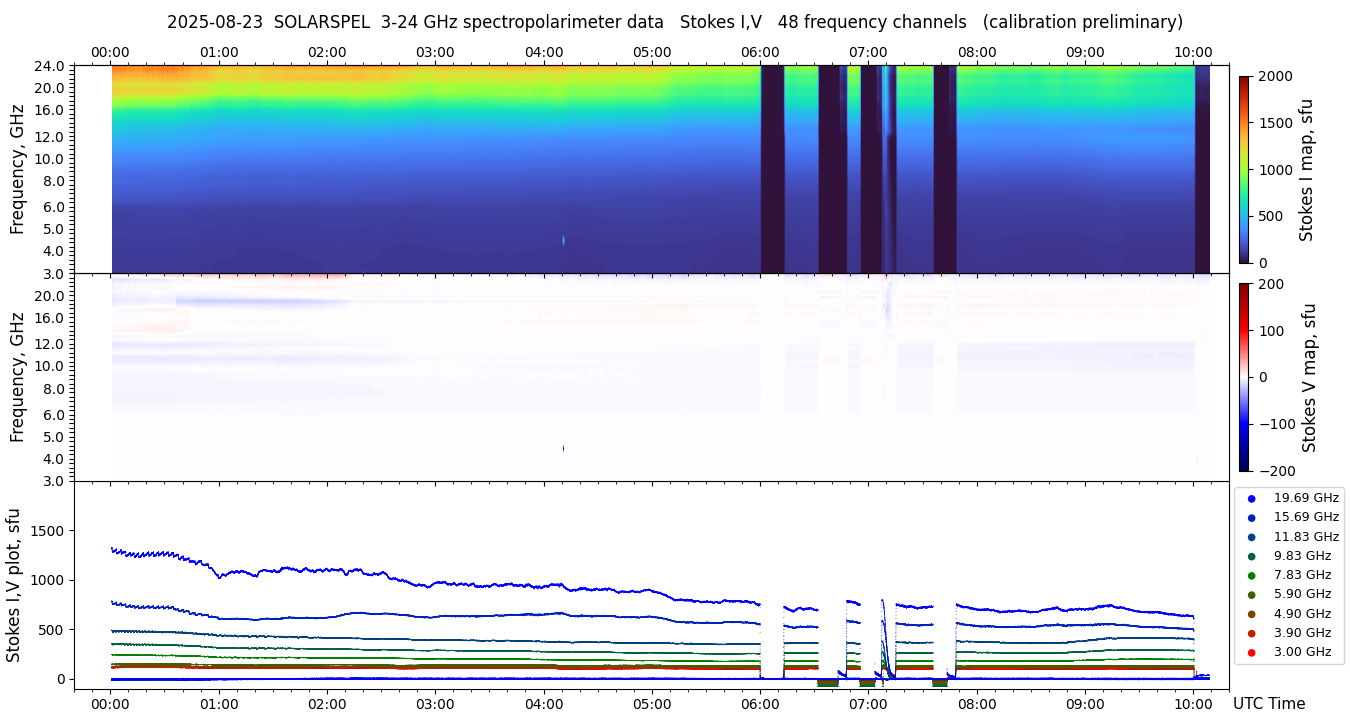Click the 10:00 tick label on bottom axis
This screenshot has height=725, width=1350.
(1193, 704)
